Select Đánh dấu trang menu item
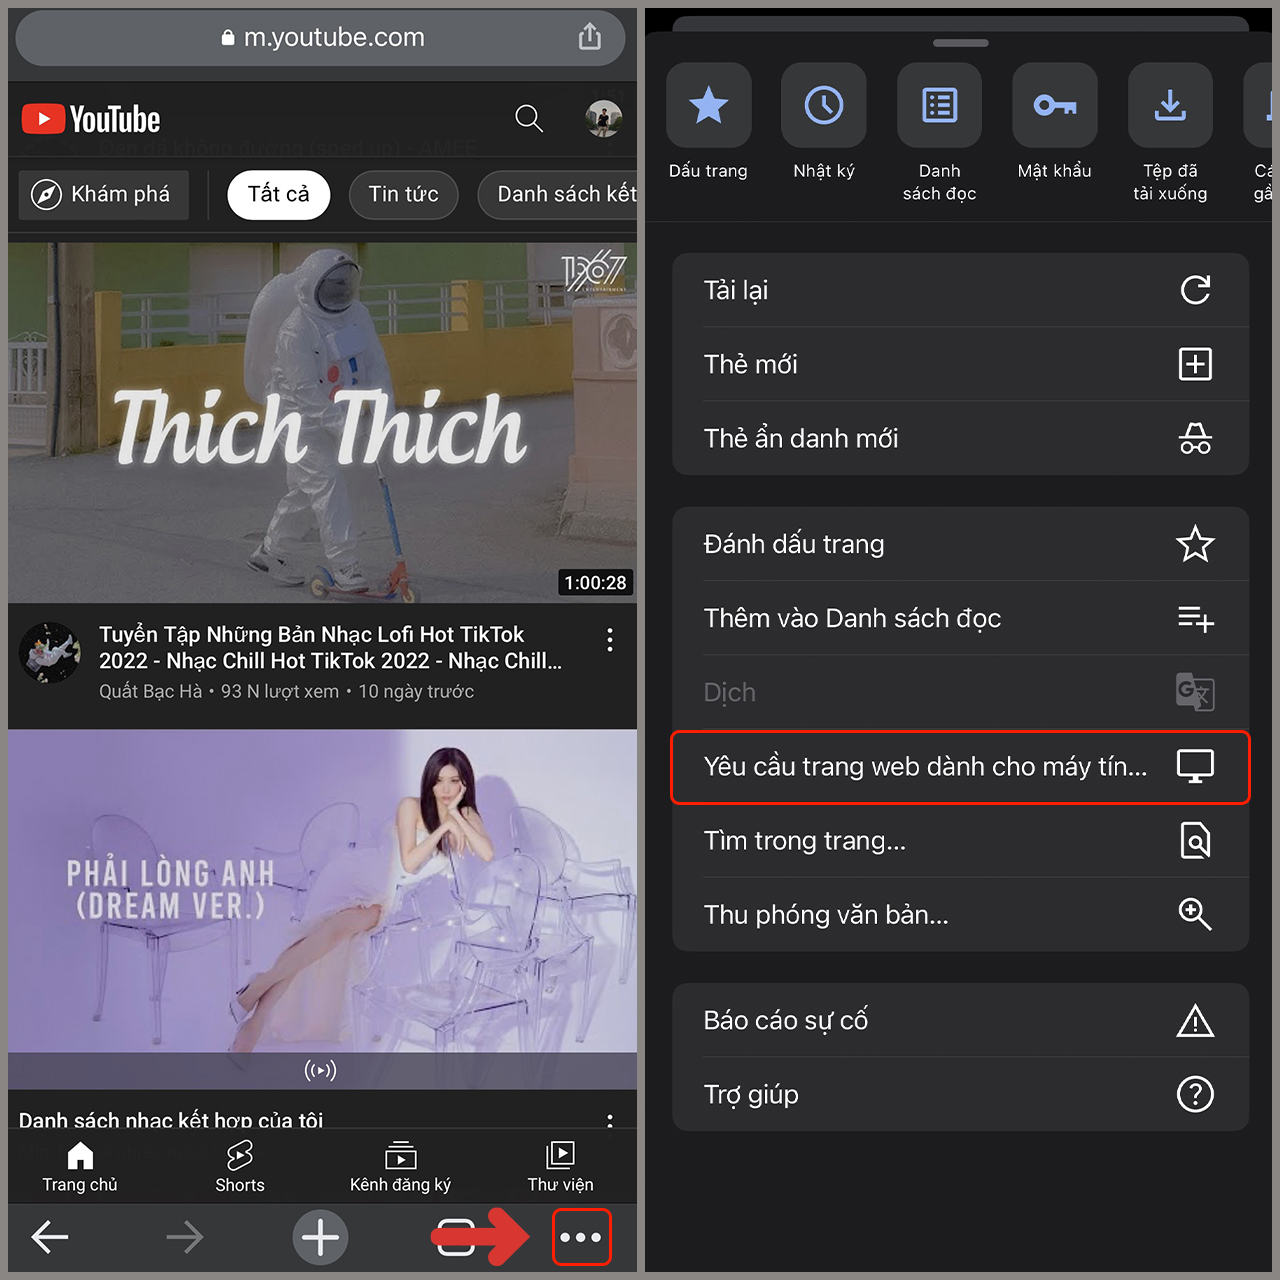 pyautogui.click(x=960, y=544)
